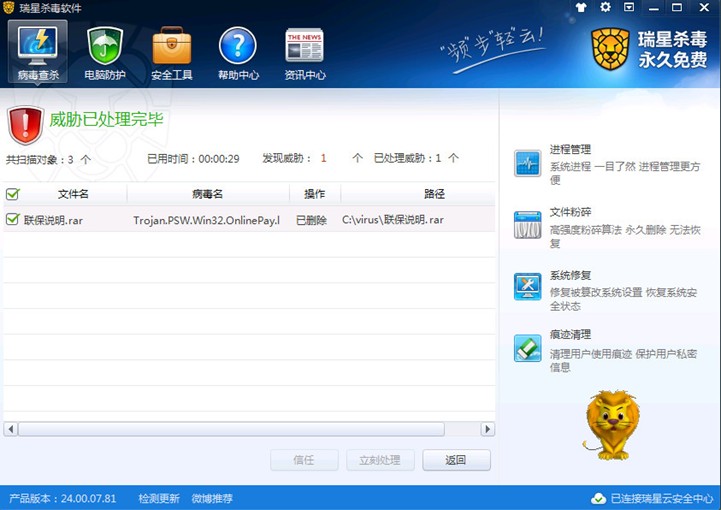
Task: Click the 检测更新 link in status bar
Action: coord(159,498)
